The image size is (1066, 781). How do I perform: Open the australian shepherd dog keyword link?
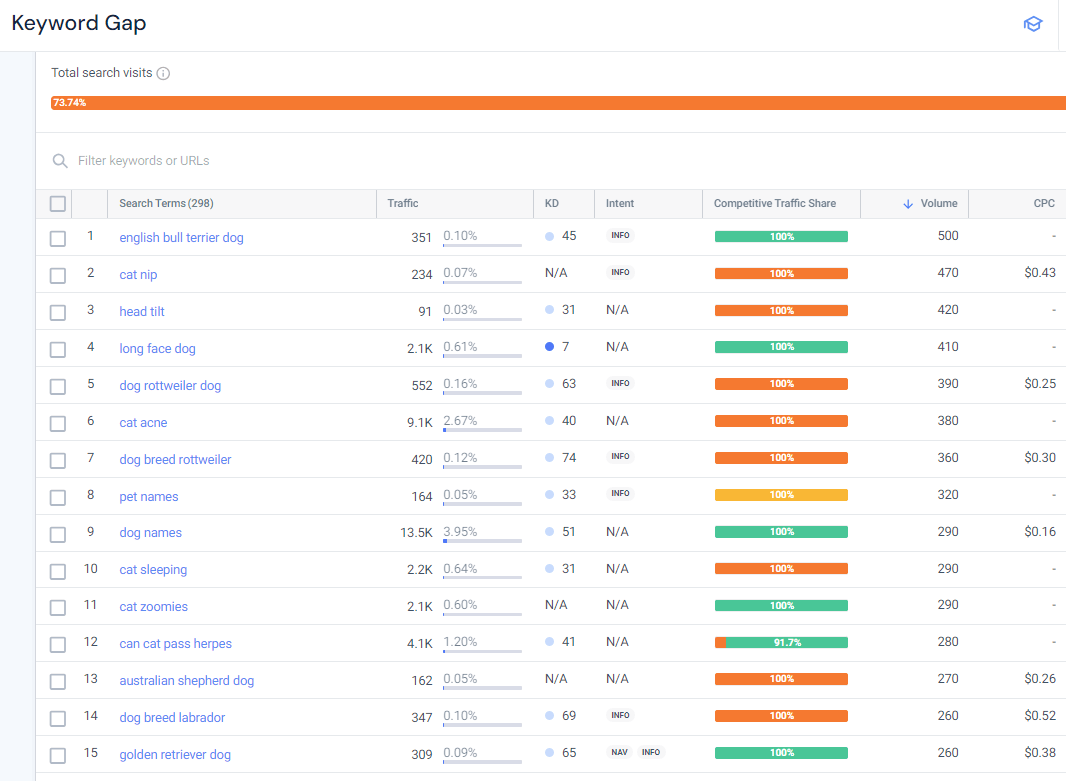tap(186, 679)
